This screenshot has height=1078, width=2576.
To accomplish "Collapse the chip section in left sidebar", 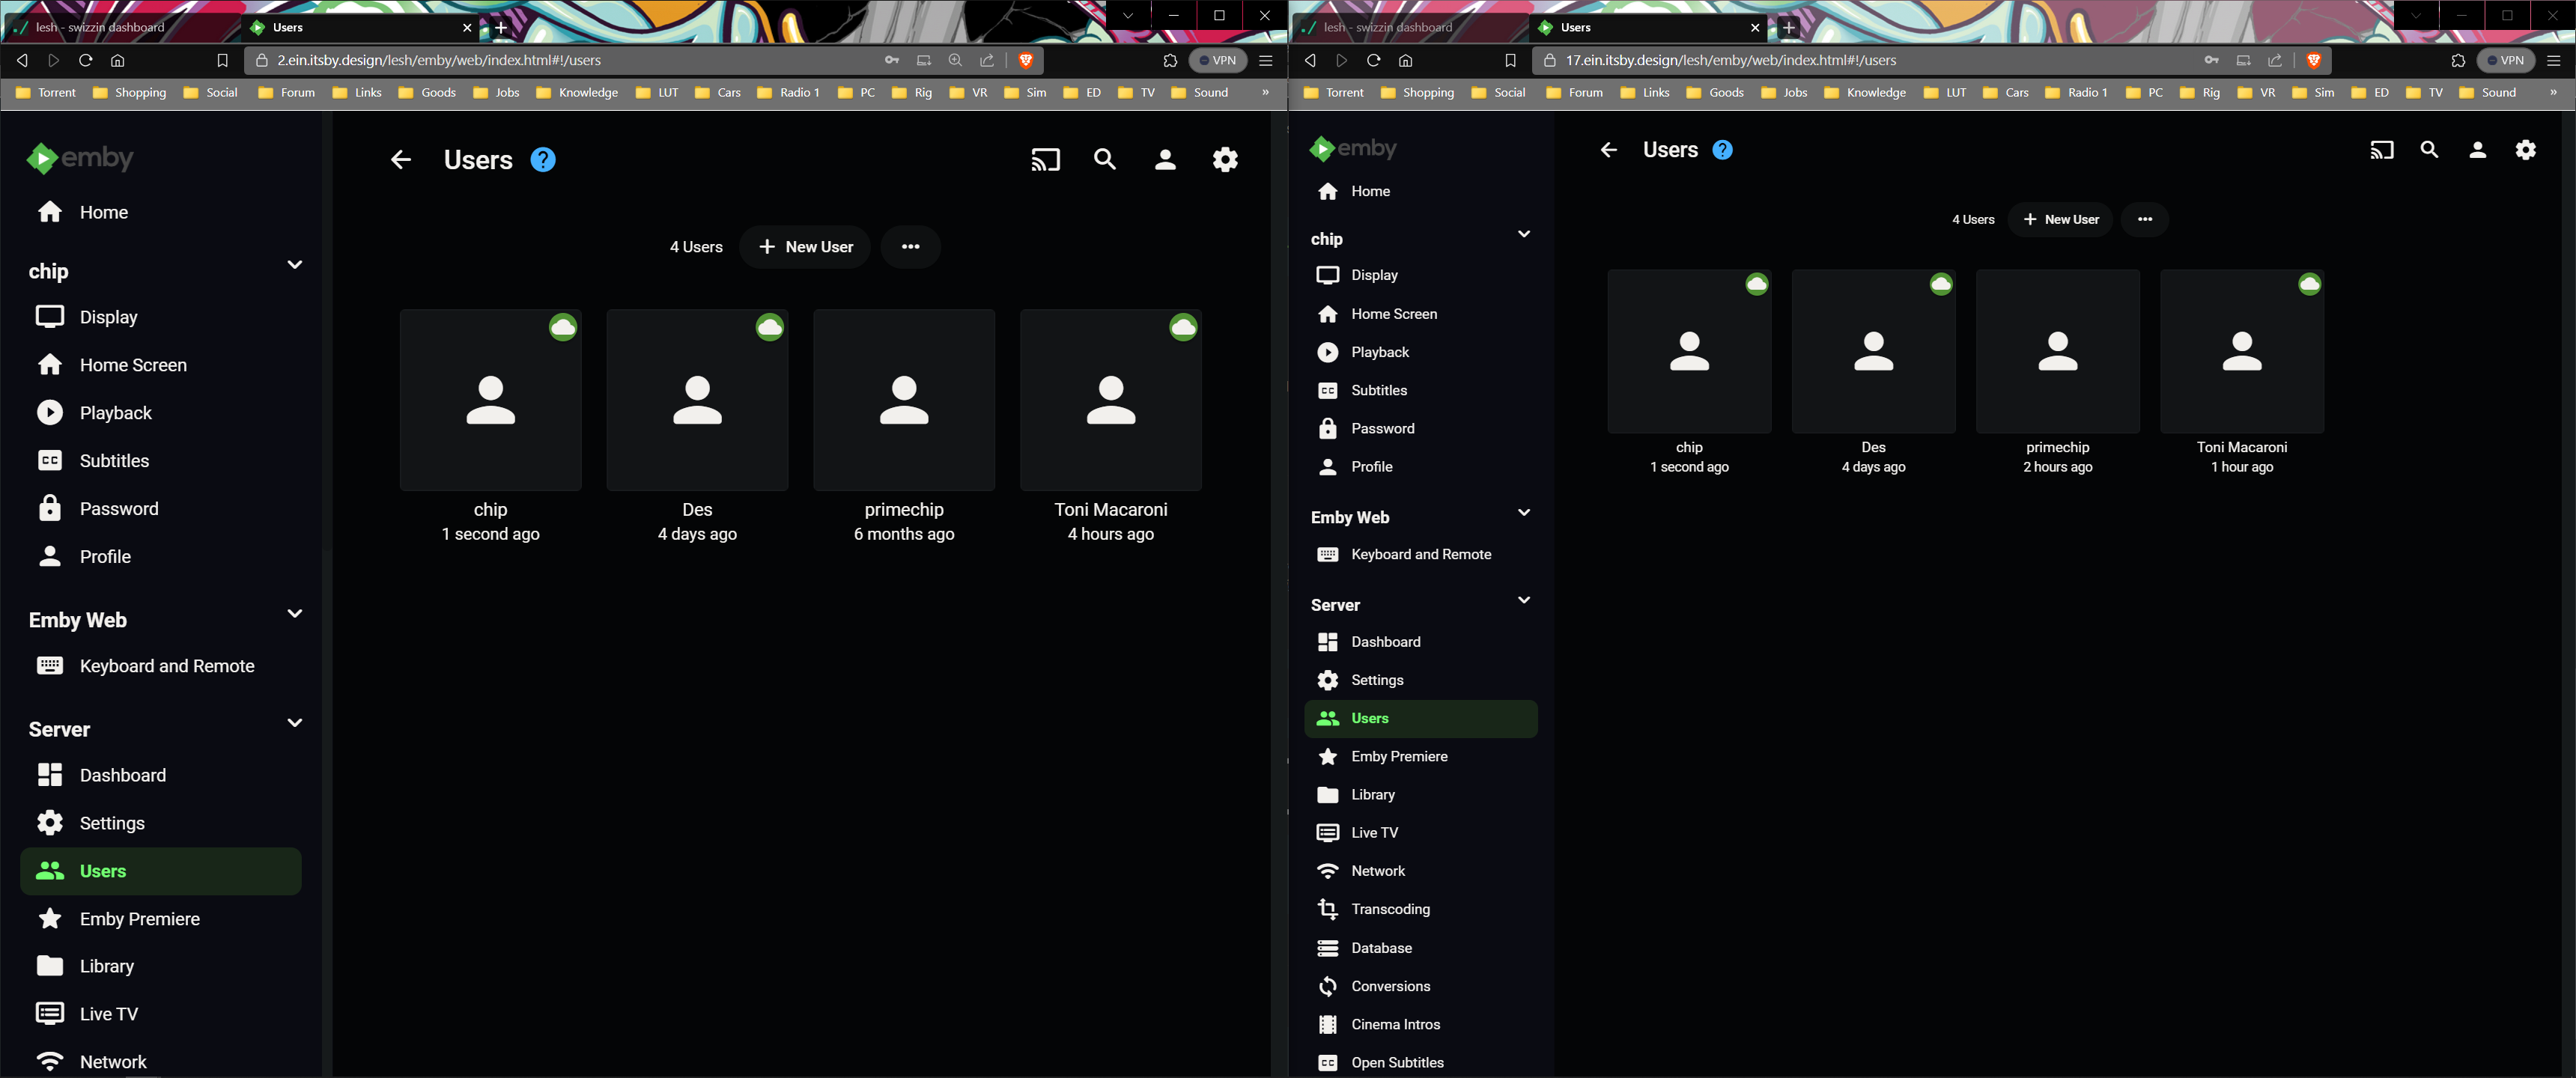I will [x=294, y=265].
